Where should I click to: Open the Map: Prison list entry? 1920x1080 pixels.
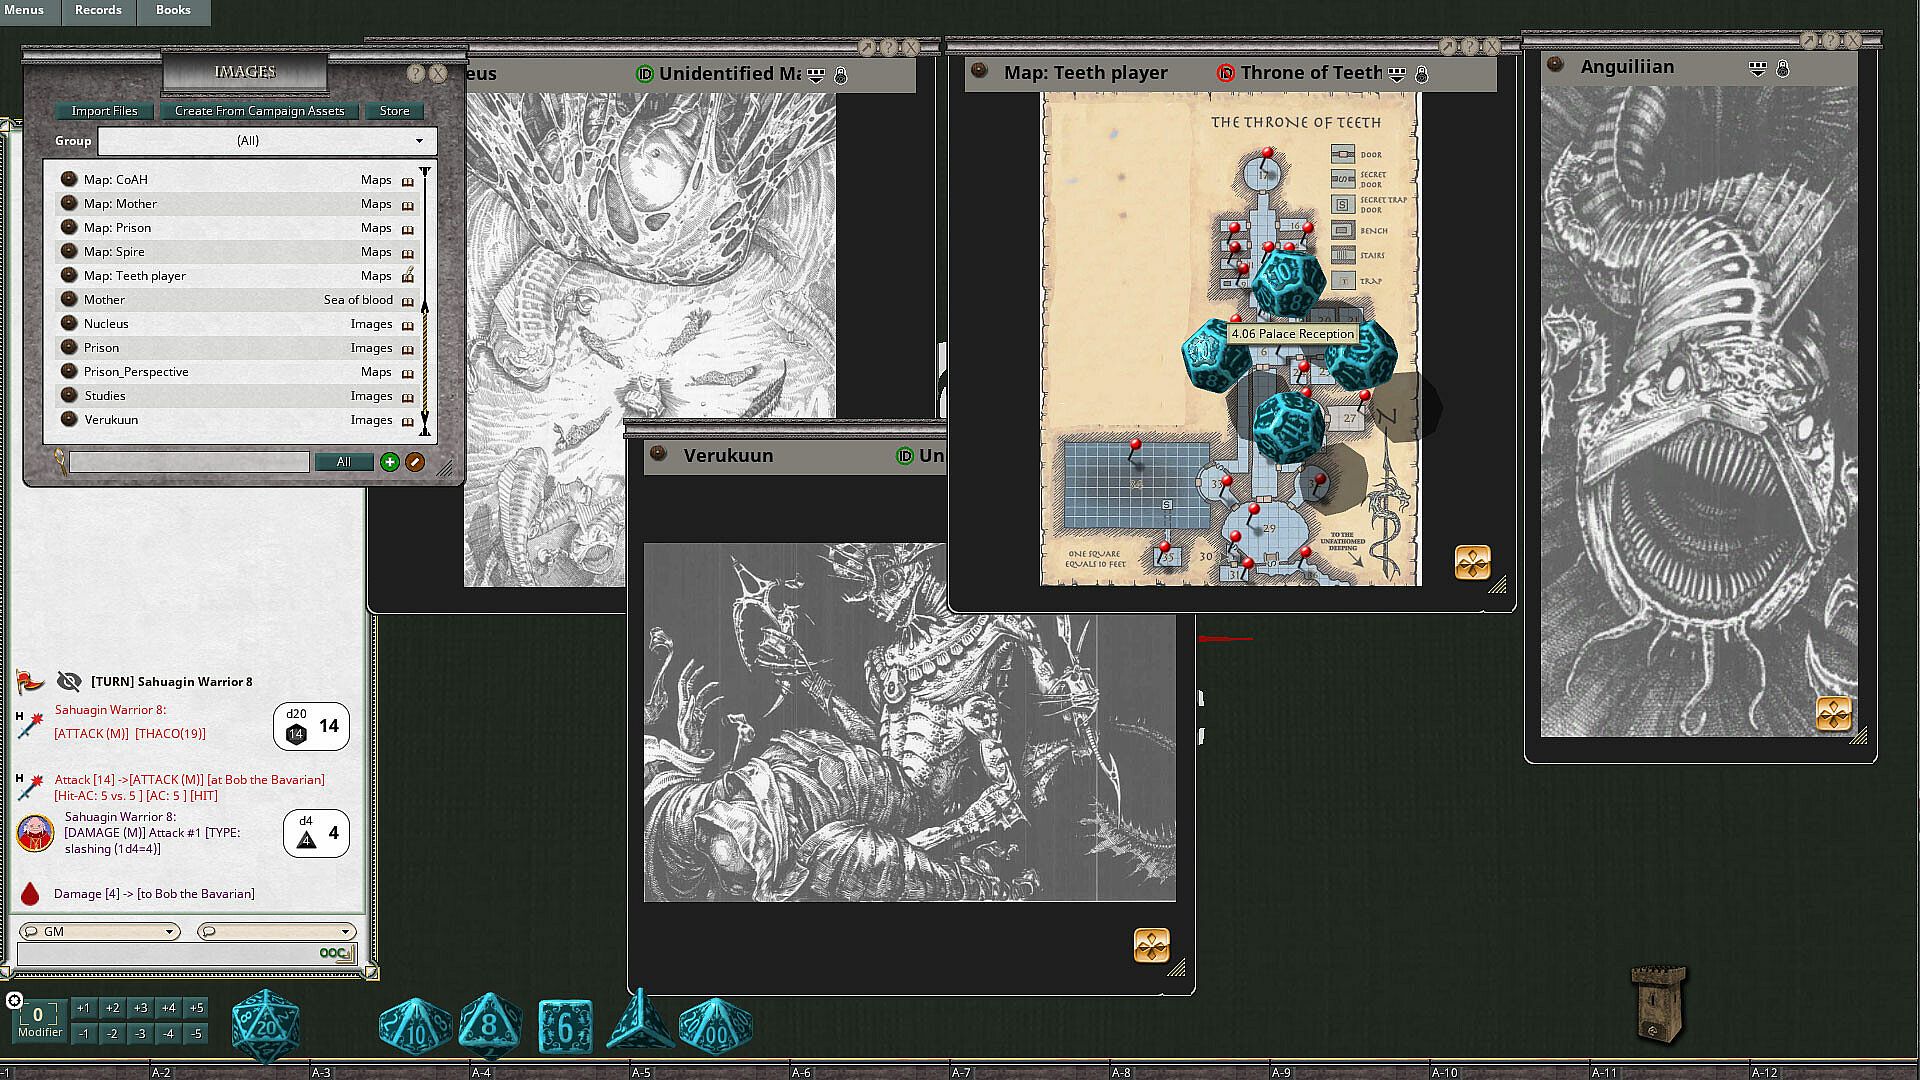tap(117, 228)
